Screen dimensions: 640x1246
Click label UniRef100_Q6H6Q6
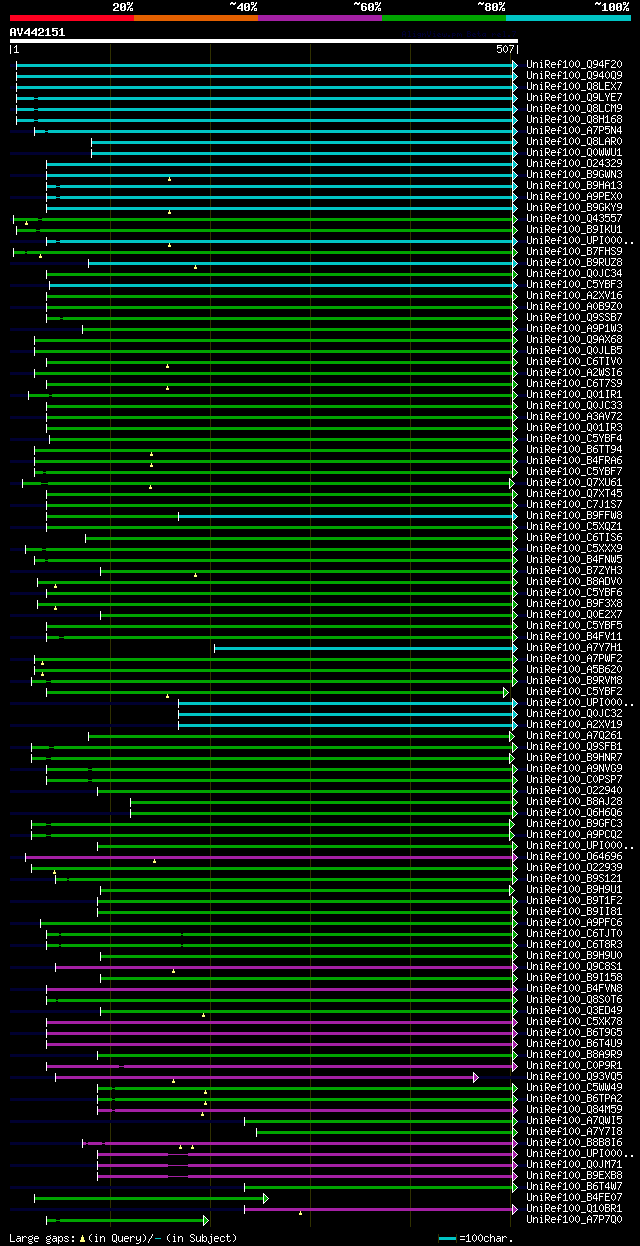click(x=573, y=813)
